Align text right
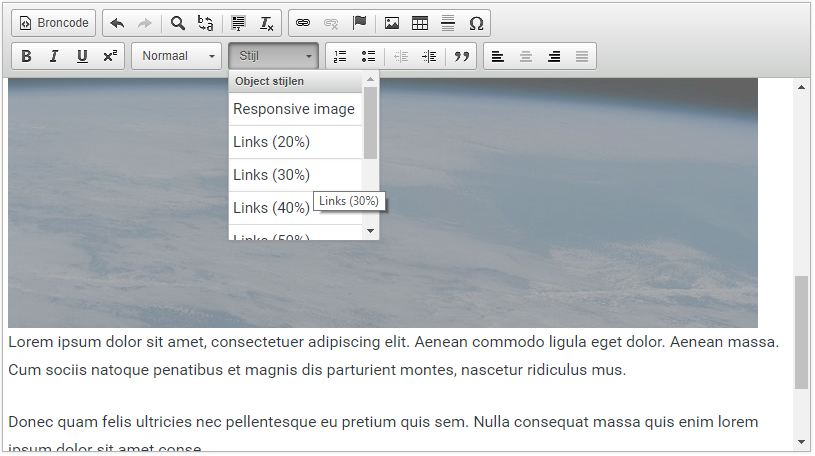Viewport: 815px width, 456px height. click(554, 56)
